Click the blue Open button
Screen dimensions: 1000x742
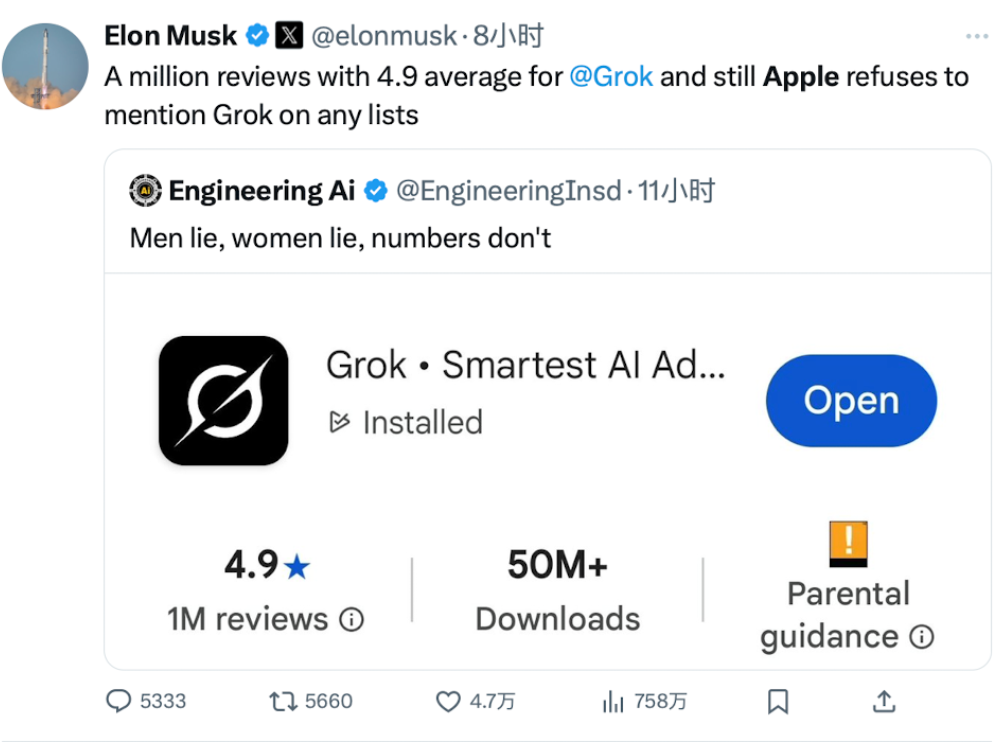click(851, 401)
